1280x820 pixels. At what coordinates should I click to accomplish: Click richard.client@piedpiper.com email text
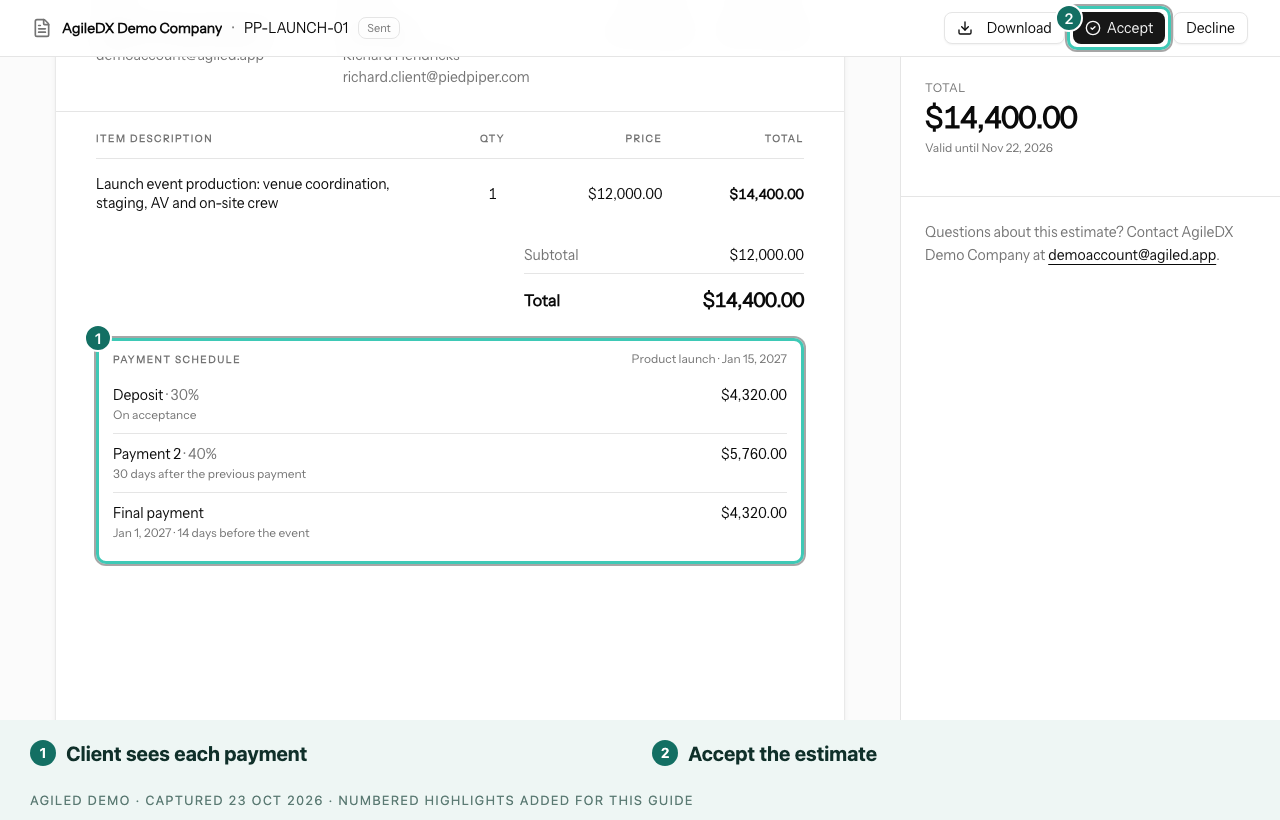436,77
